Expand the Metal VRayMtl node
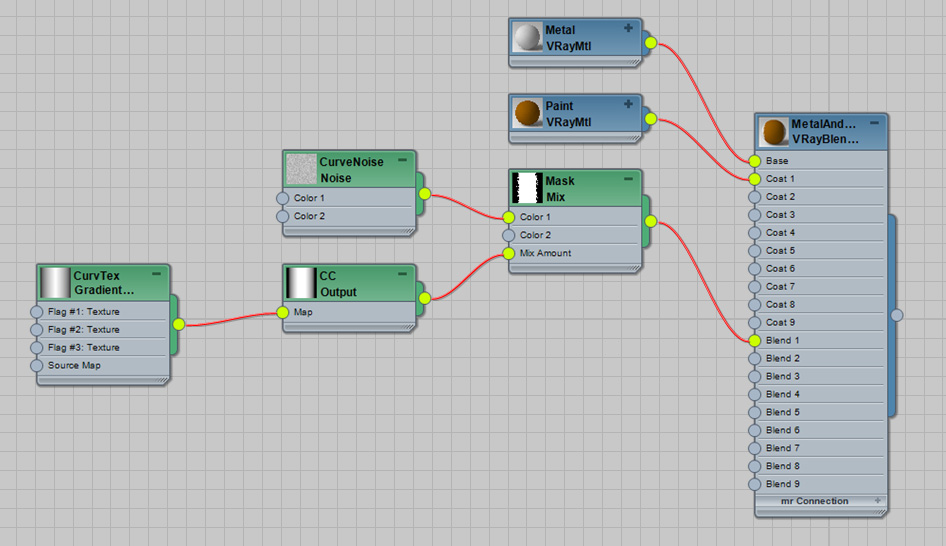Screen dimensions: 946x546 coord(628,28)
